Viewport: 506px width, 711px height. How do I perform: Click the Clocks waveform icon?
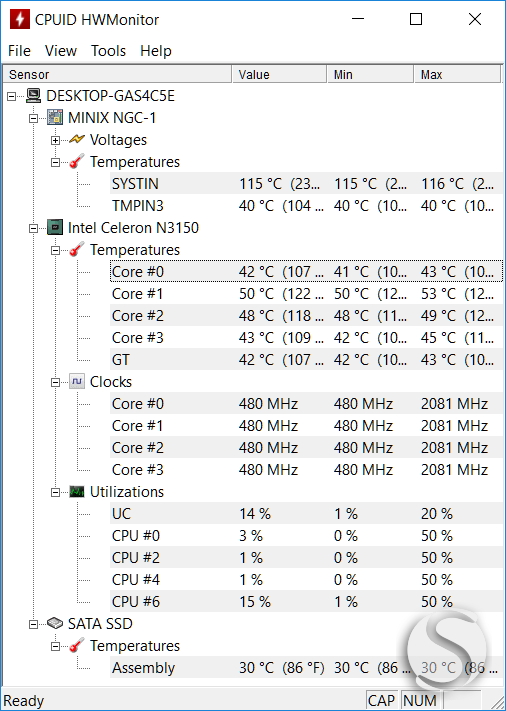click(77, 382)
